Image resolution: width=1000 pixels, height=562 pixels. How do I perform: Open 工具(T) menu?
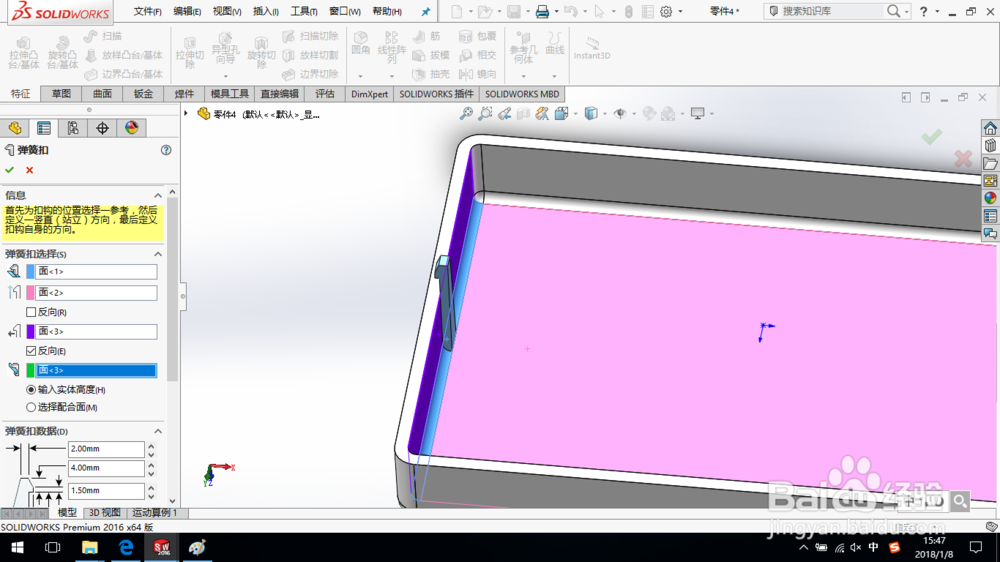304,11
